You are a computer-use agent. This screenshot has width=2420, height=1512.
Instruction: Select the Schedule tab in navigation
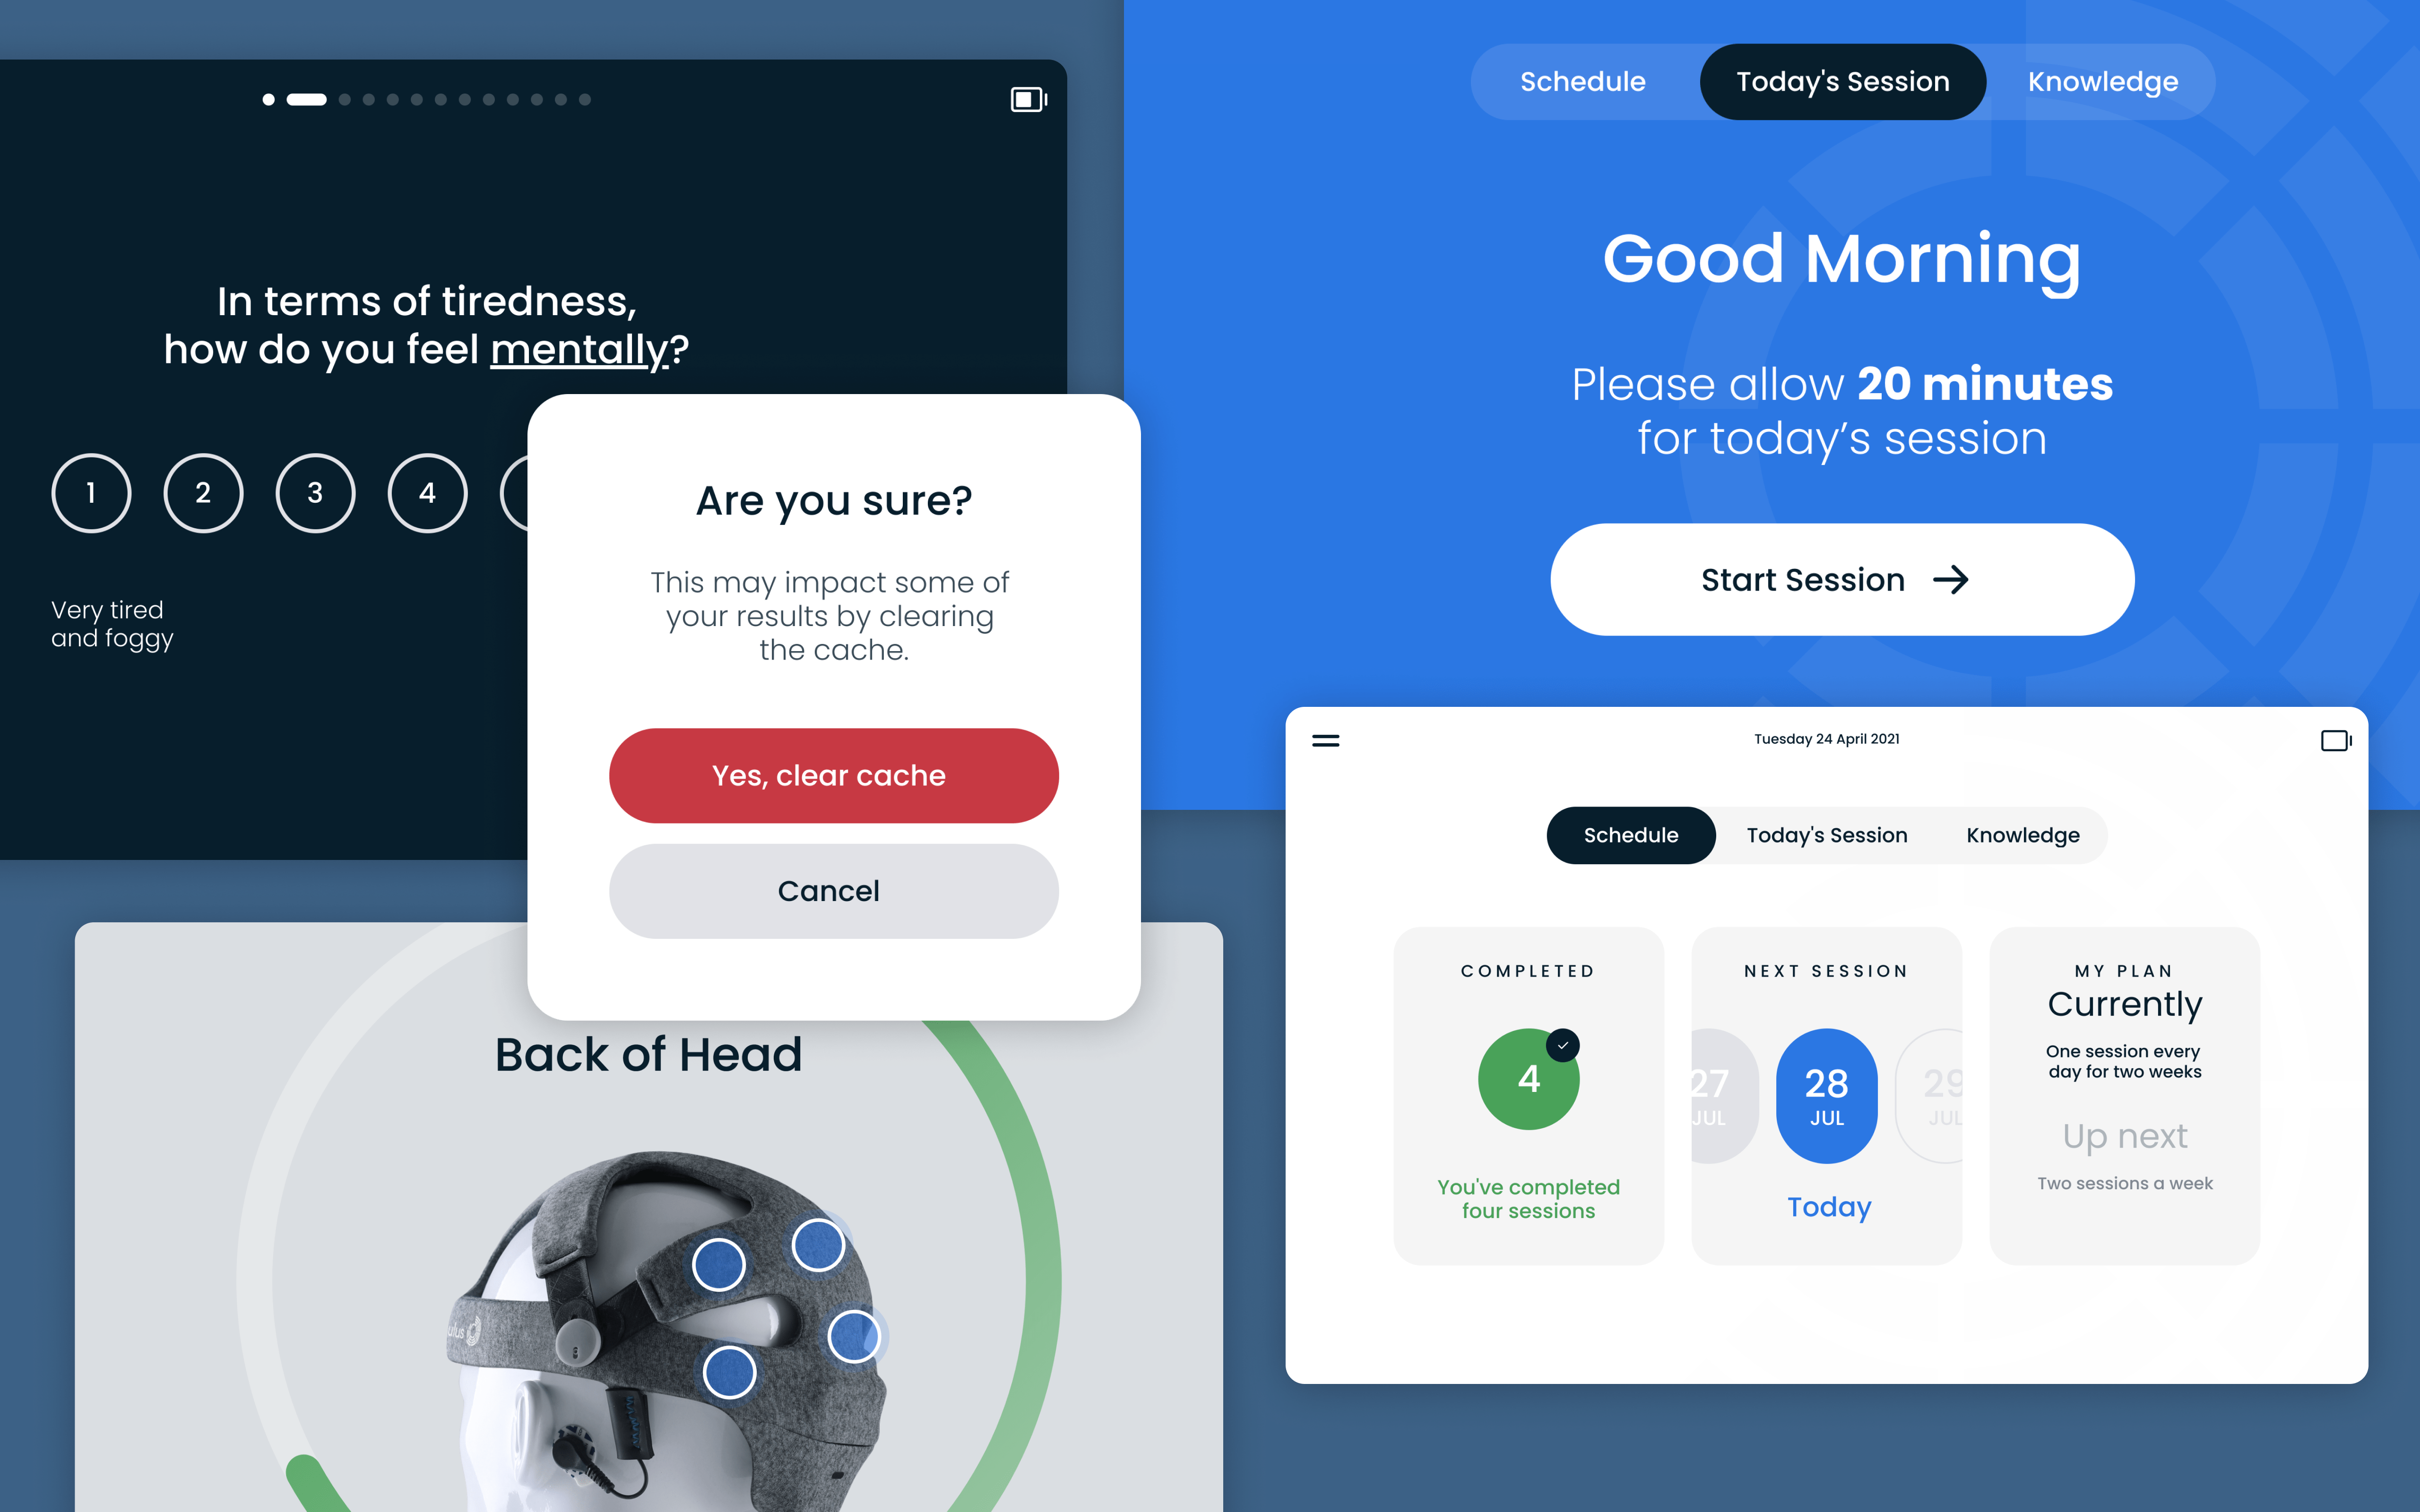click(1579, 80)
